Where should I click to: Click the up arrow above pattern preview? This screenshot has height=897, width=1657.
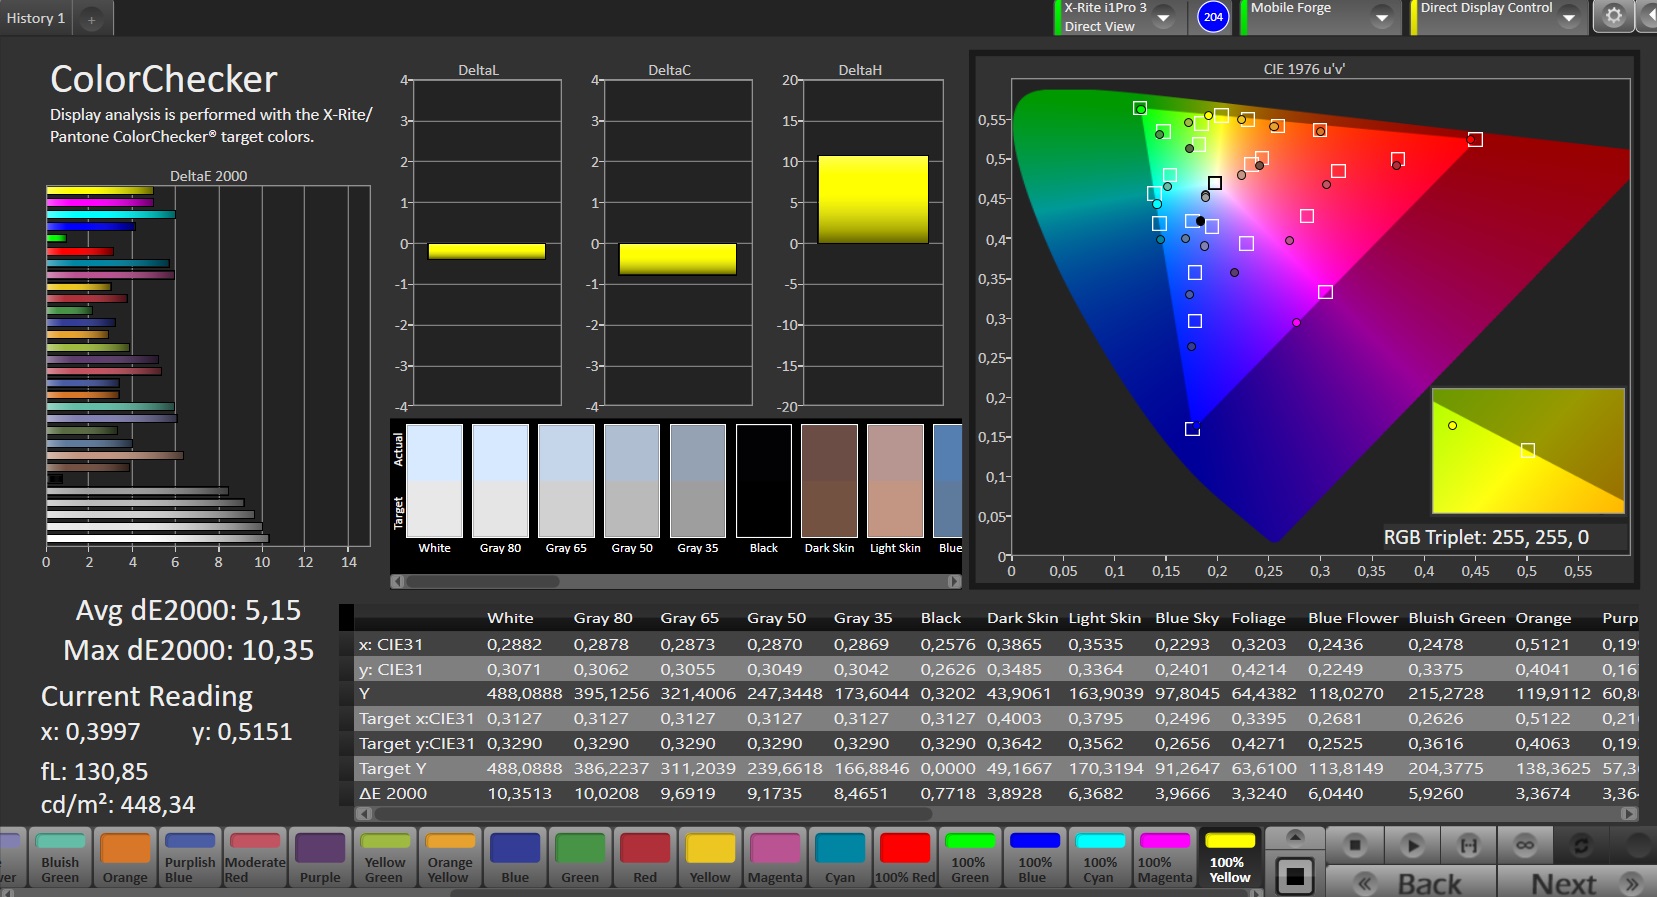click(1295, 836)
